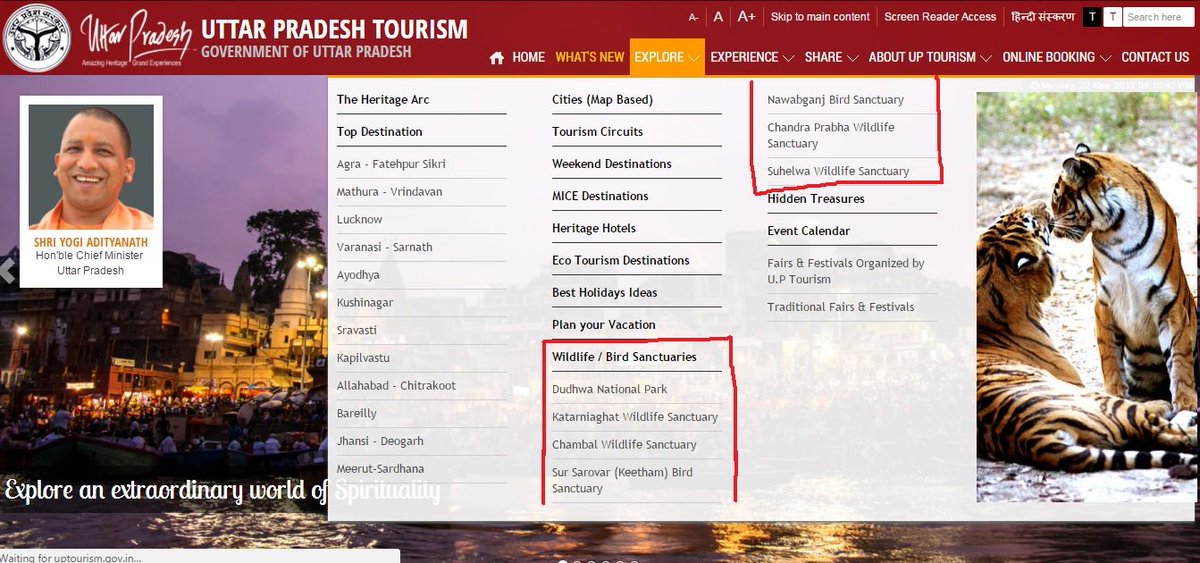
Task: Expand the SHARE dropdown menu
Action: point(831,57)
